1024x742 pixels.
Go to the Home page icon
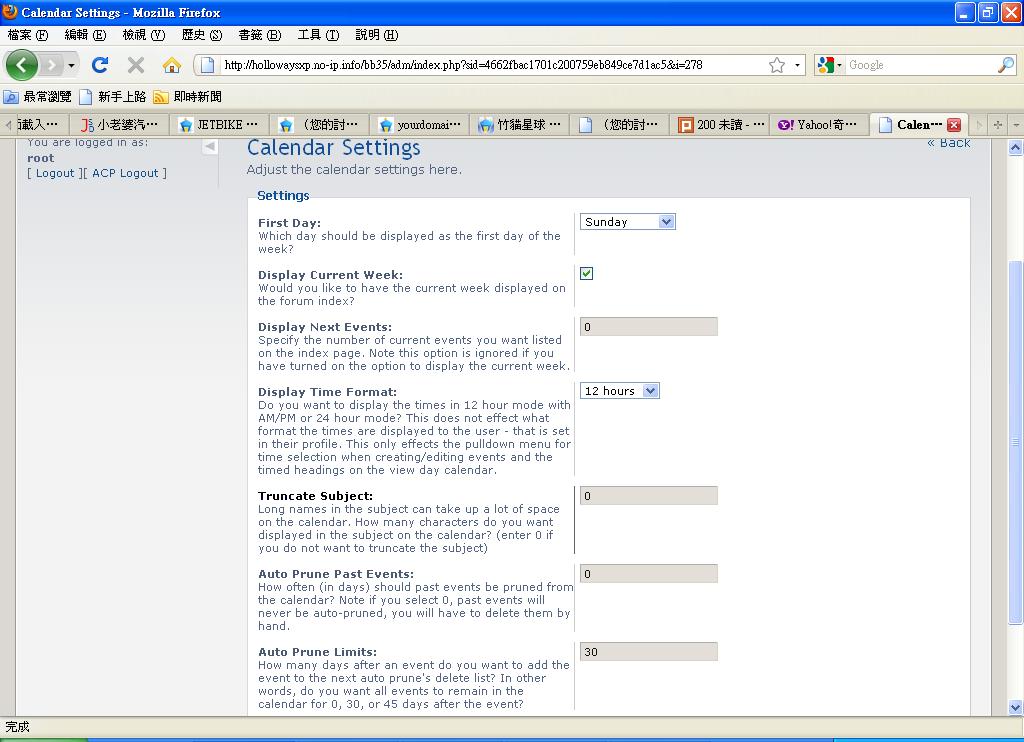[x=172, y=65]
